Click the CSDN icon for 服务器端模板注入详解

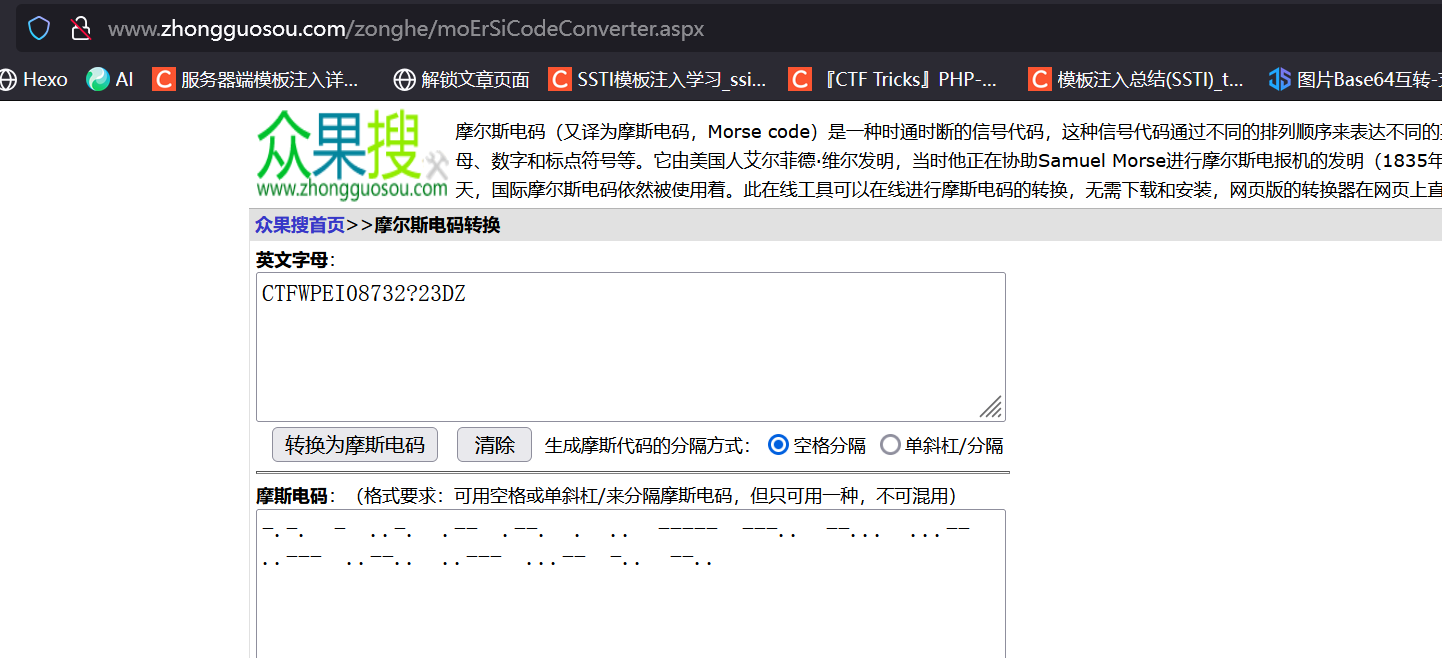[163, 78]
